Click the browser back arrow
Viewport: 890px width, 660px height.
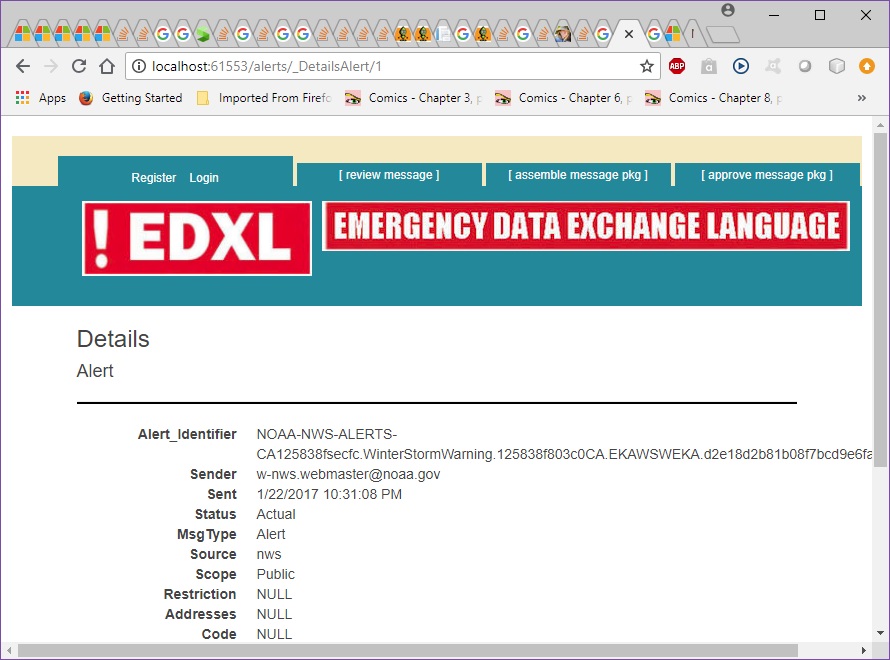click(23, 66)
